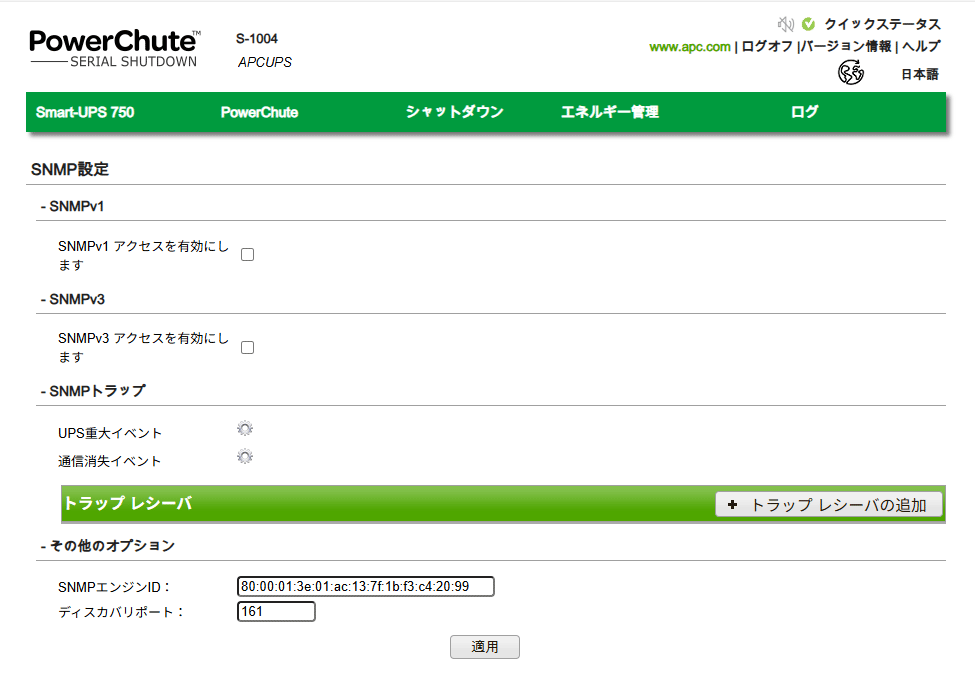This screenshot has height=683, width=975.
Task: Click the ログオフ link
Action: point(767,47)
